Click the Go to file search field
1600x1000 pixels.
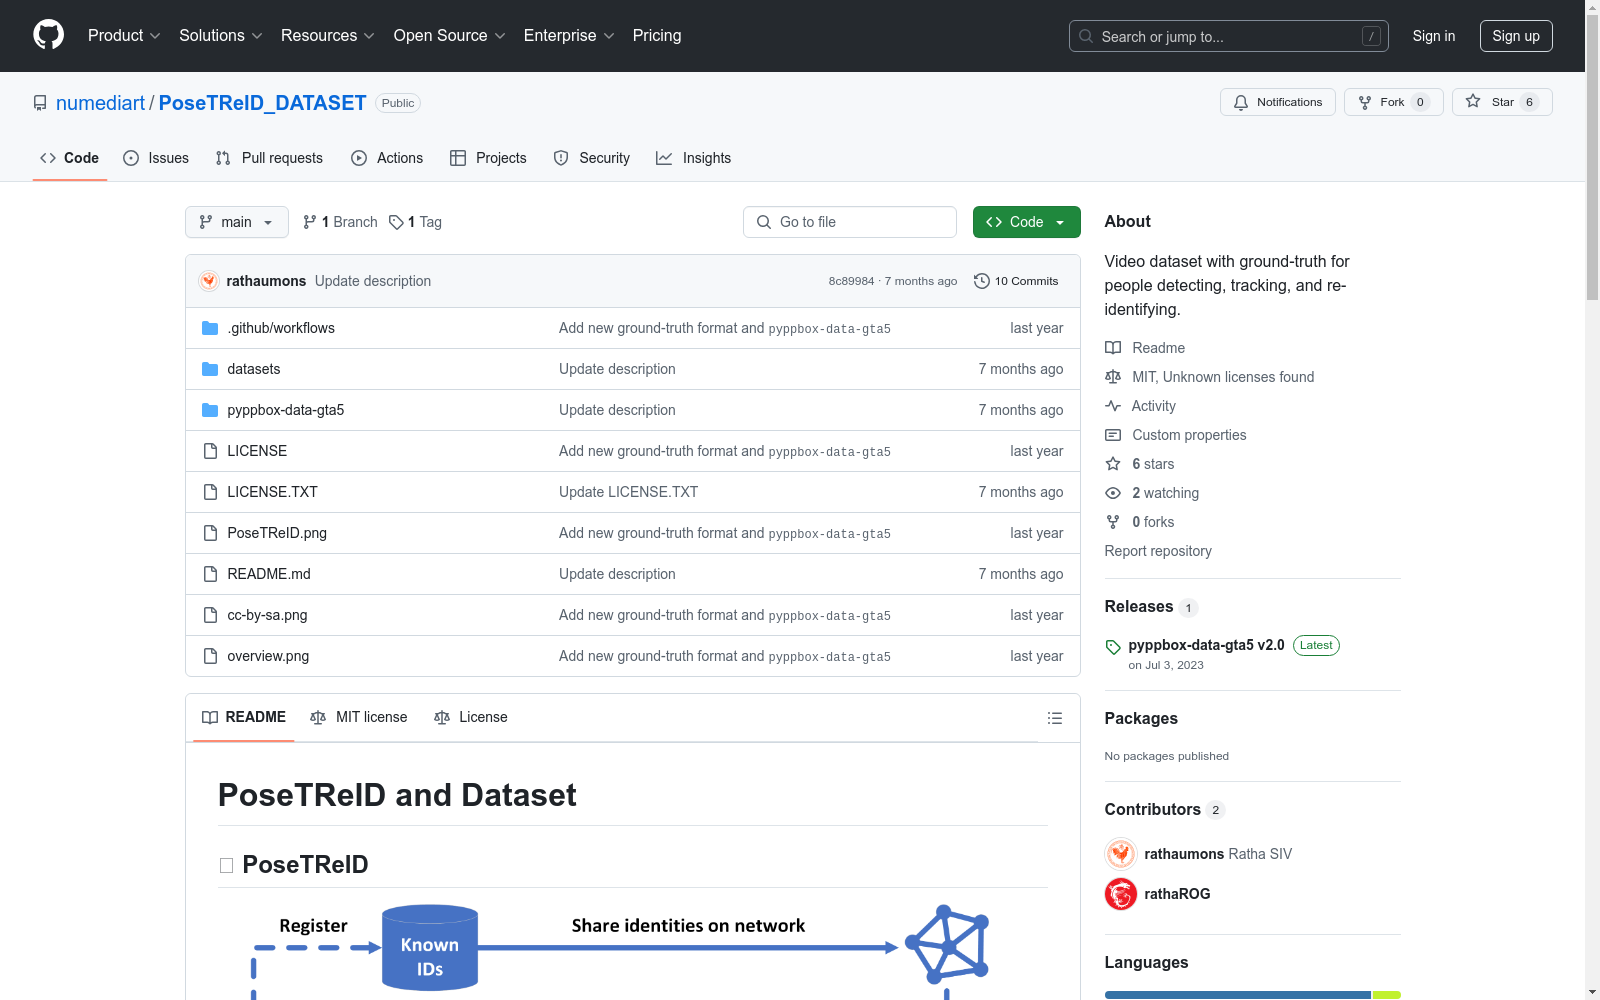coord(850,222)
